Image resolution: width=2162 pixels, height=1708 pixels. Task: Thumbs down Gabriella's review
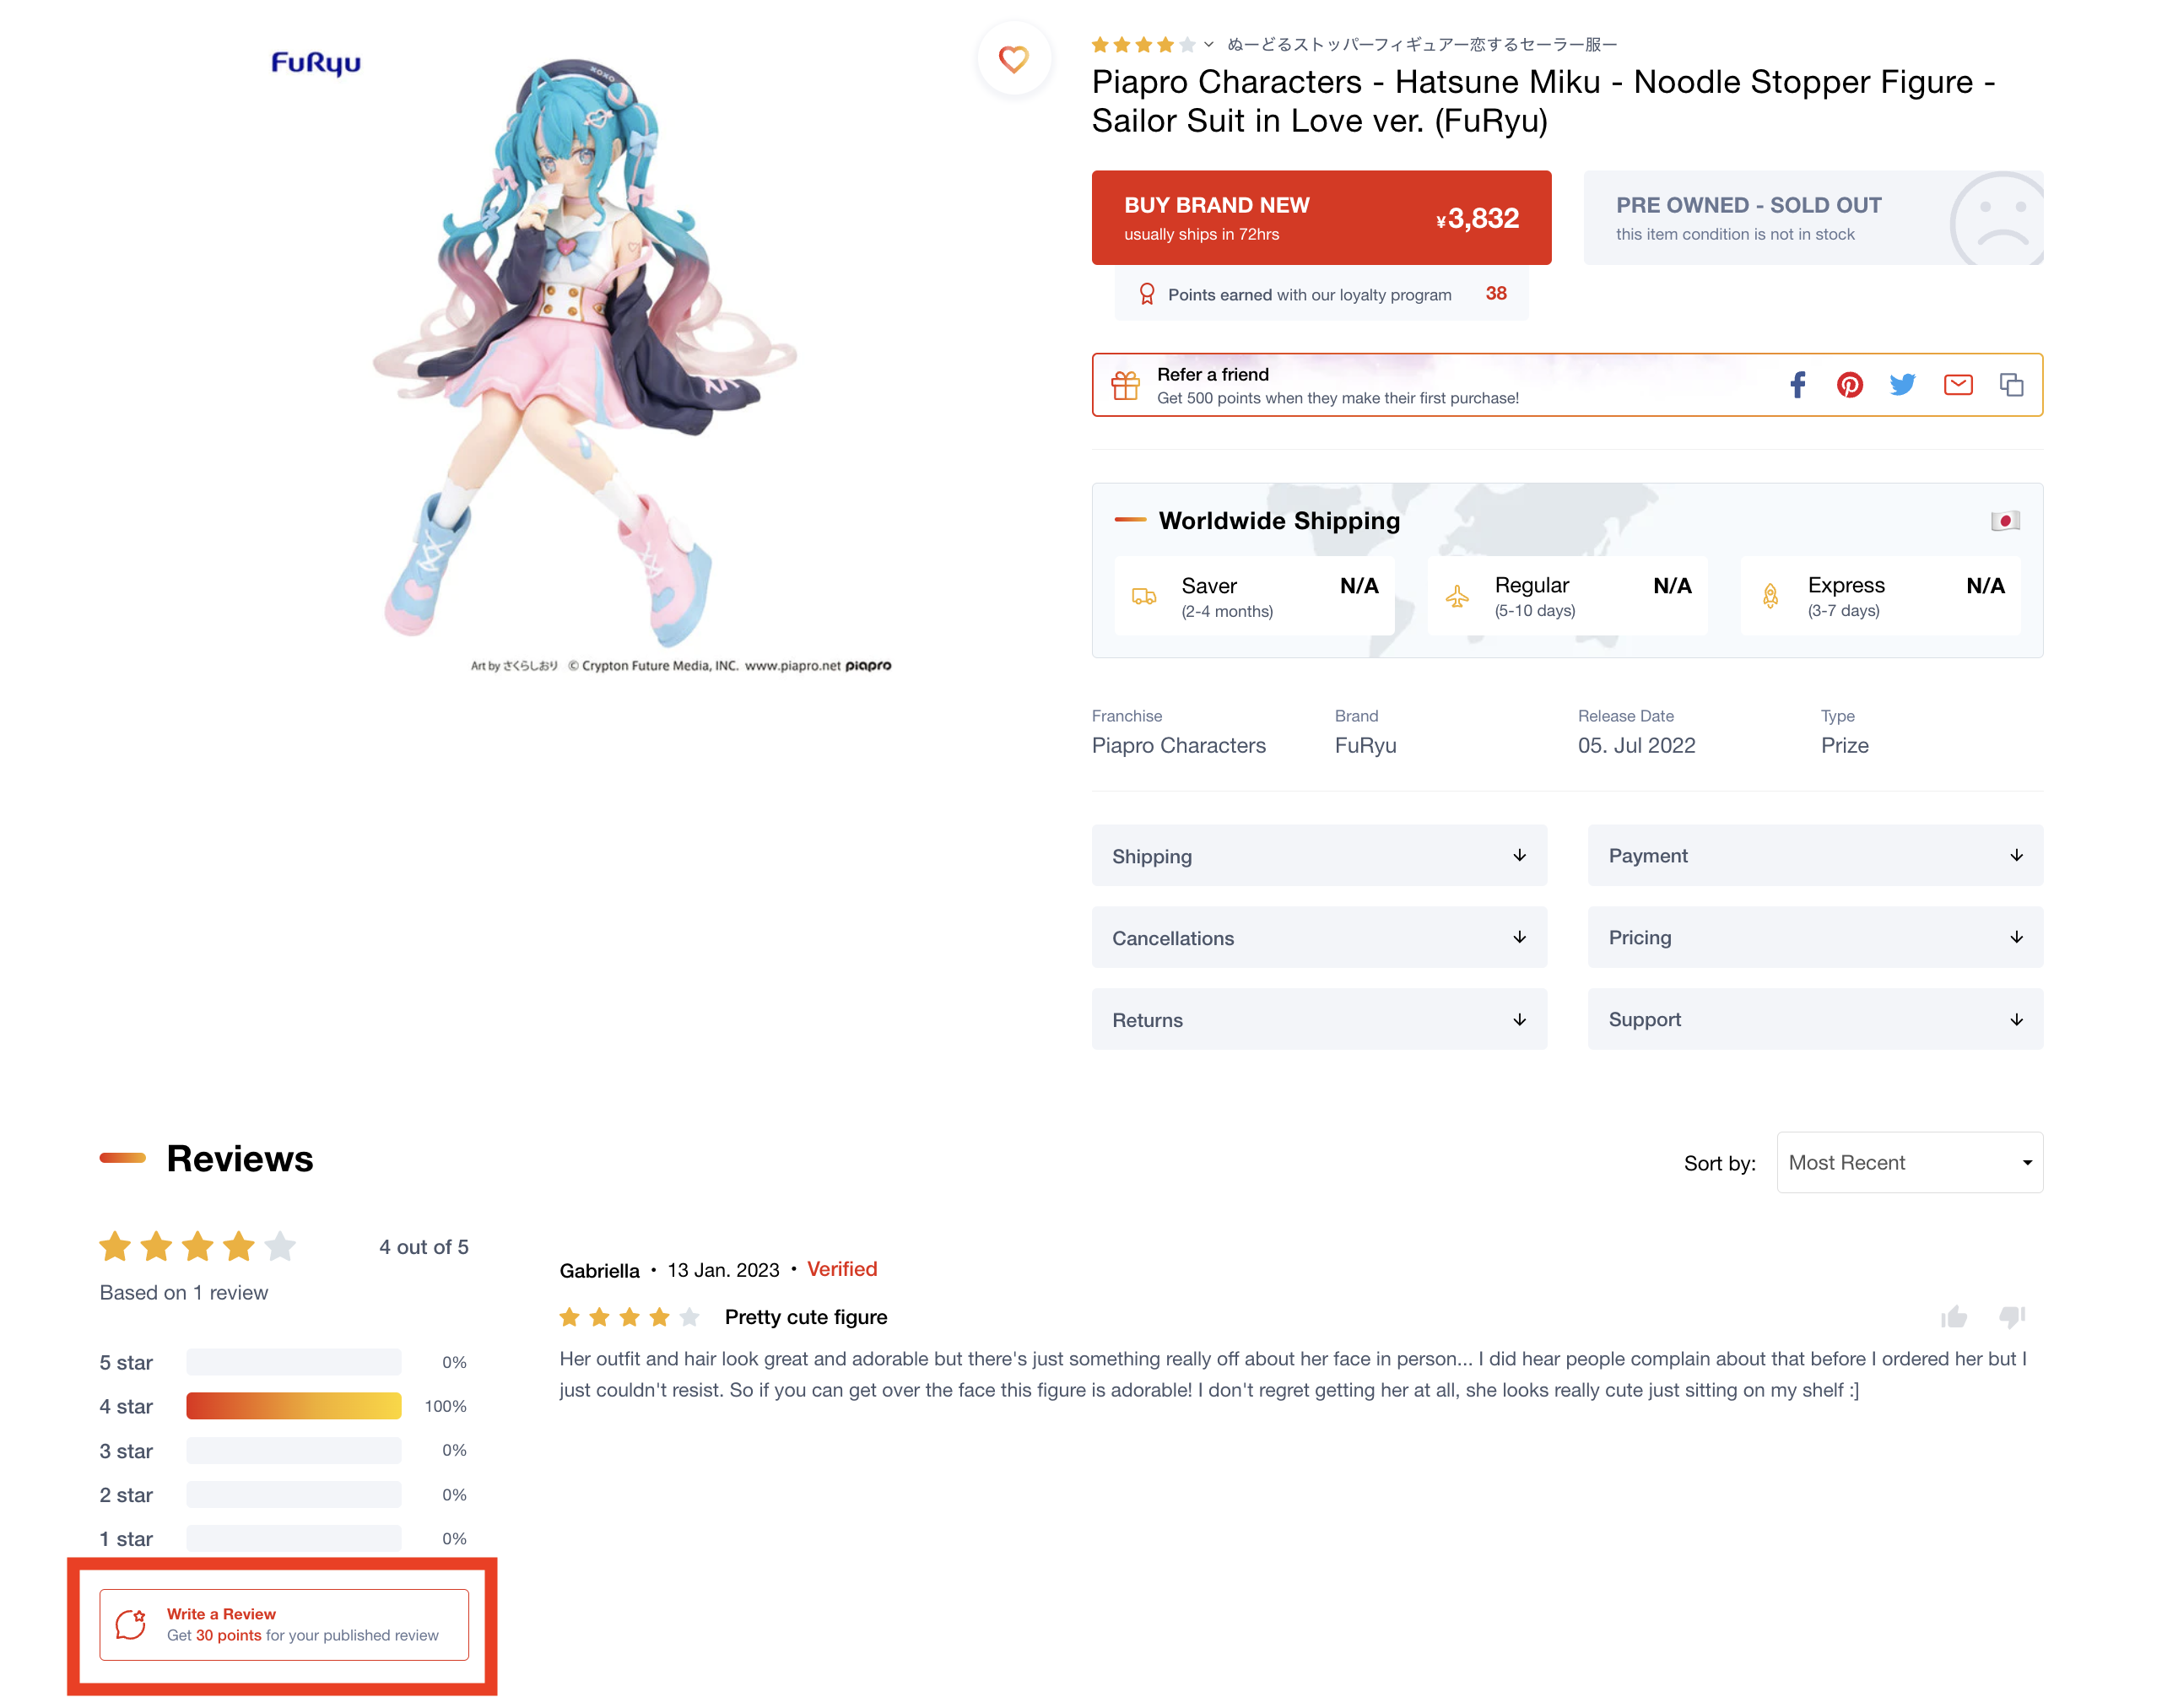tap(2011, 1317)
